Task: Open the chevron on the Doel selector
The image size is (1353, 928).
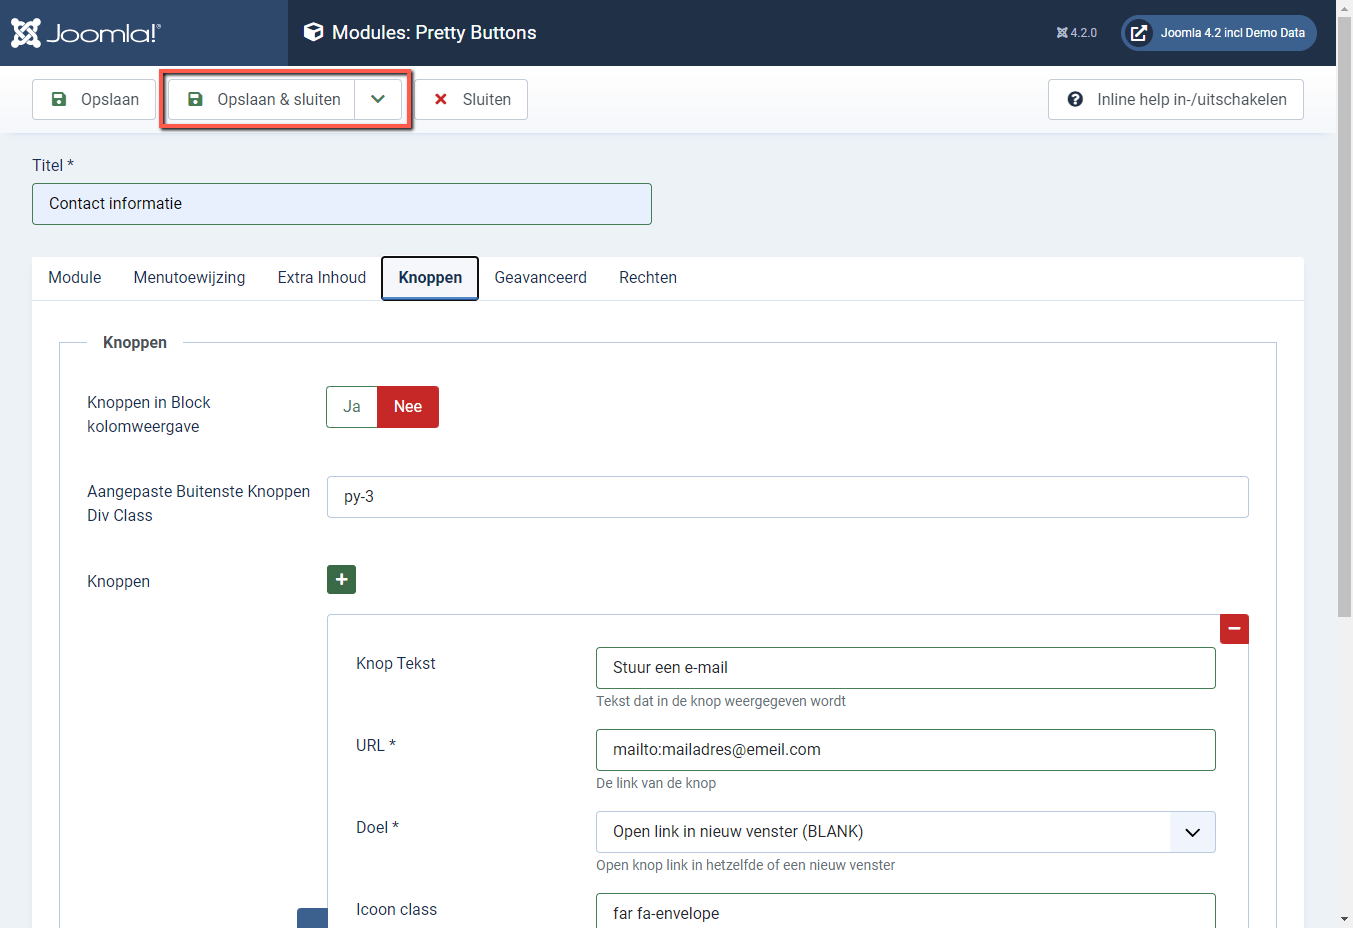Action: (x=1193, y=831)
